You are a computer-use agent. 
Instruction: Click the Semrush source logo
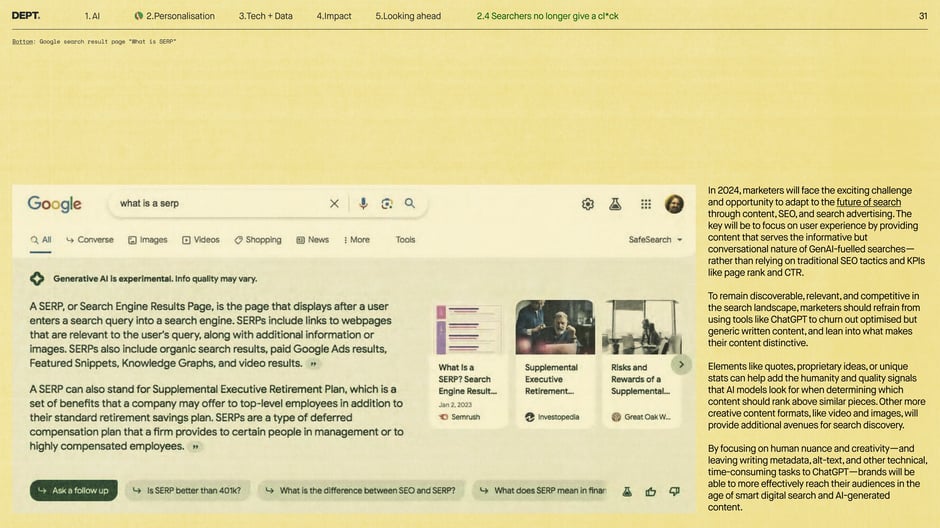click(444, 417)
